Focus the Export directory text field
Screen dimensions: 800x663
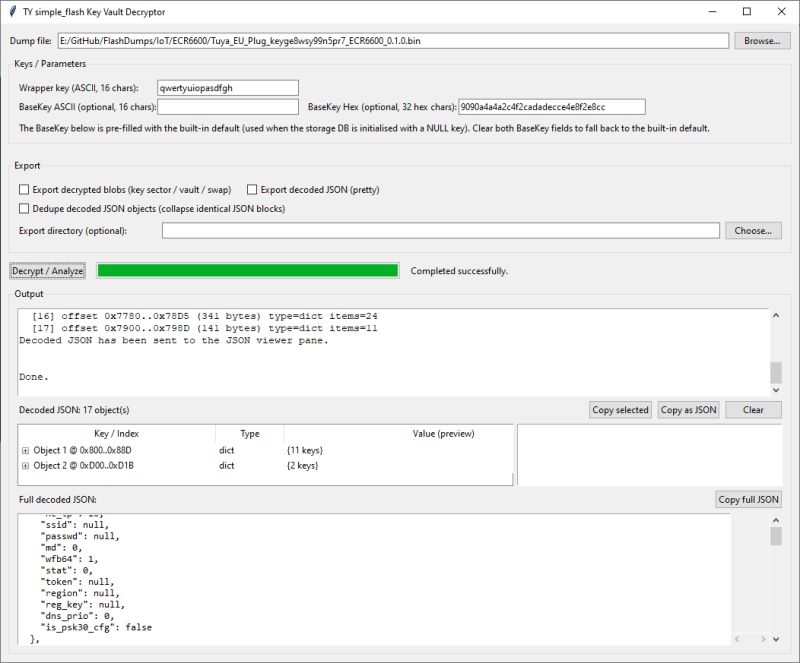click(440, 231)
